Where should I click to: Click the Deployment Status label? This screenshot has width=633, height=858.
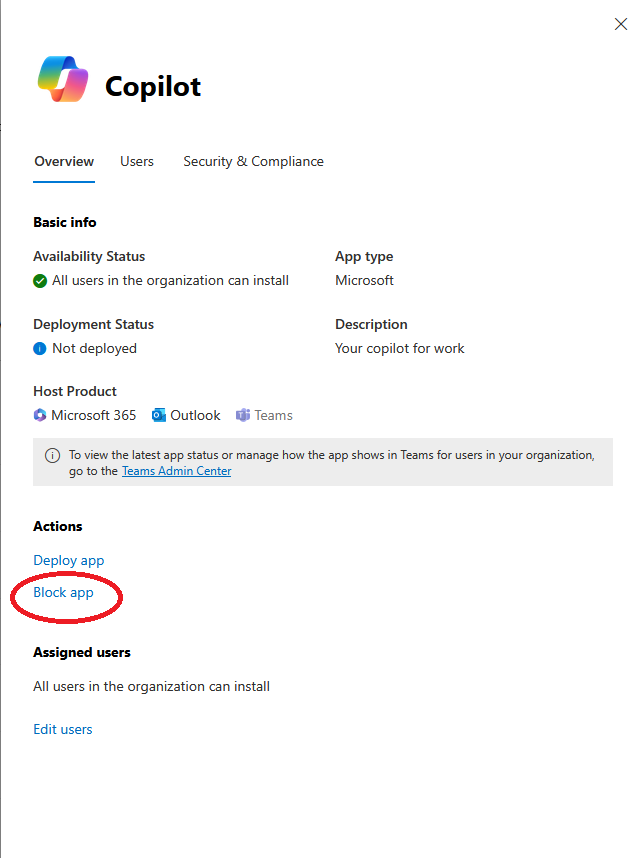tap(94, 324)
